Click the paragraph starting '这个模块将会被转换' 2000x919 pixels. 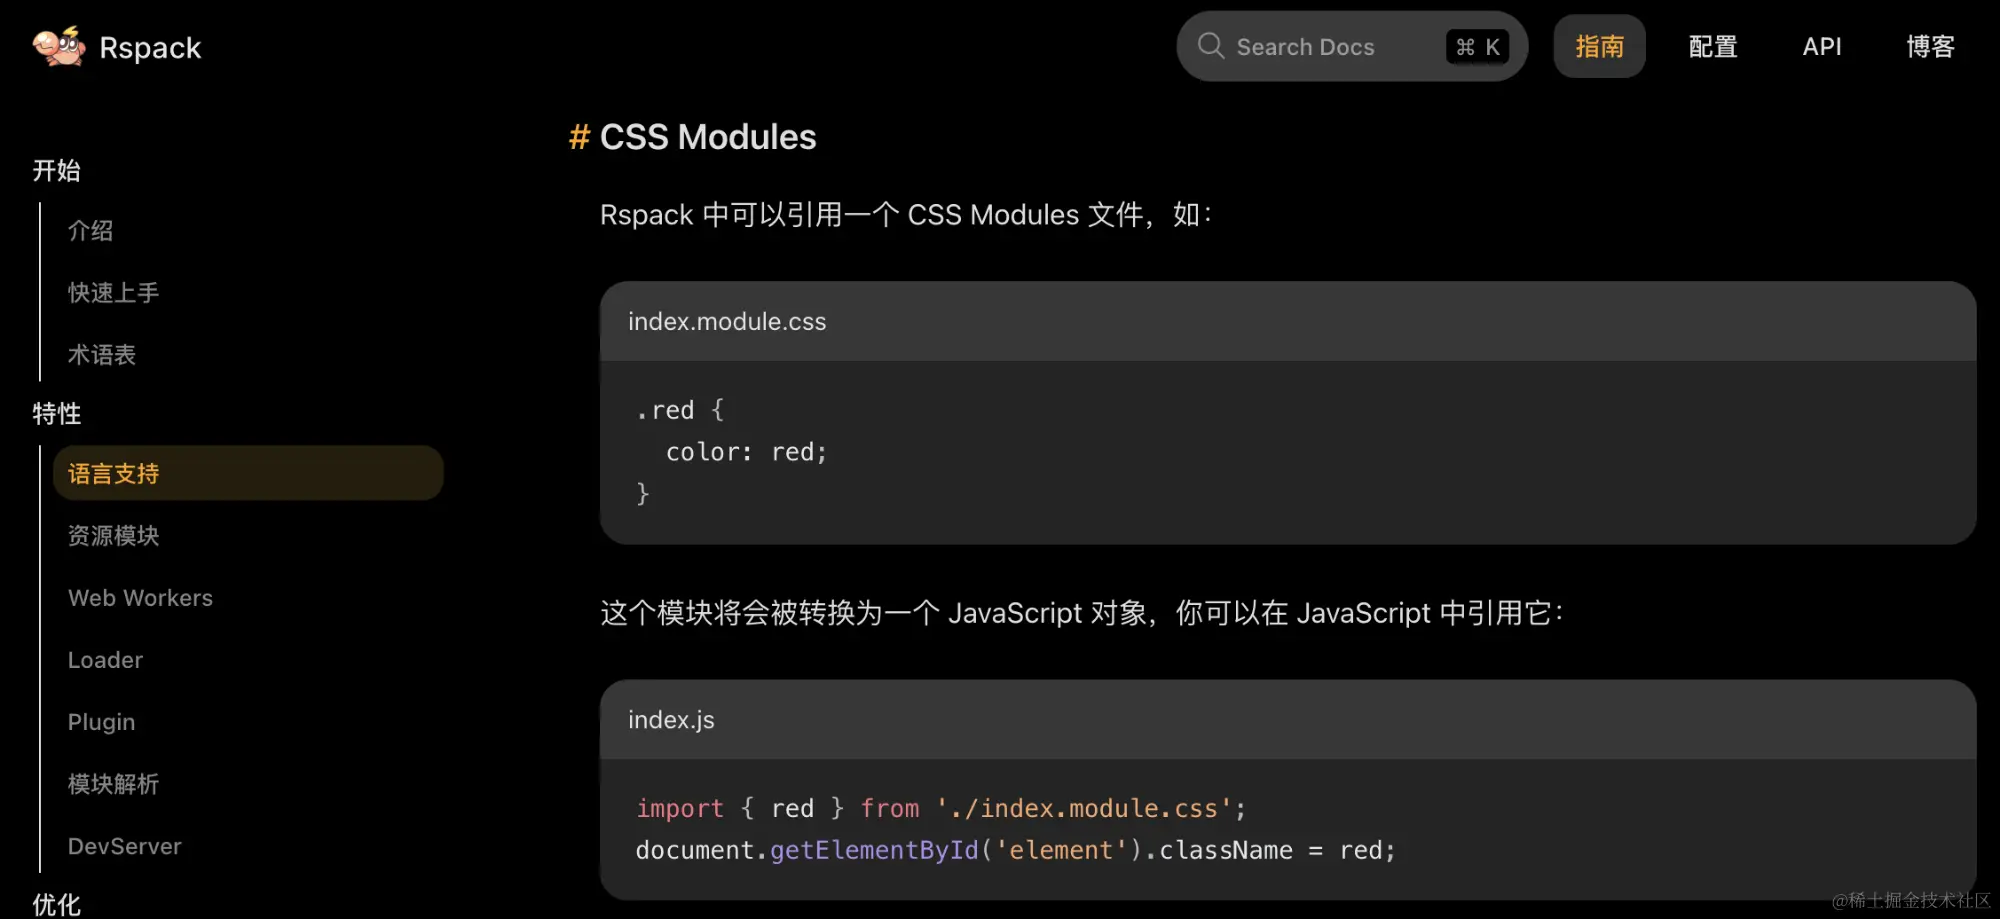tap(1082, 613)
